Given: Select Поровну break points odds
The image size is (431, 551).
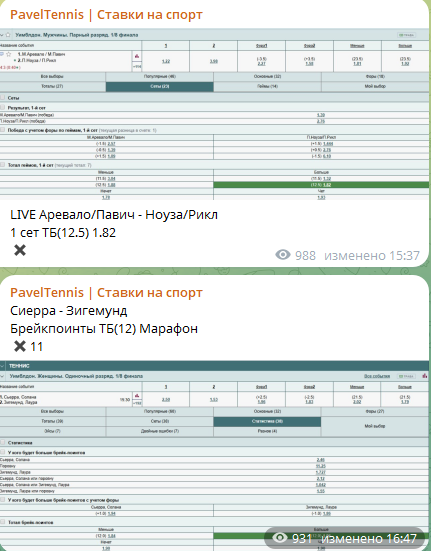Looking at the screenshot, I should (x=320, y=466).
